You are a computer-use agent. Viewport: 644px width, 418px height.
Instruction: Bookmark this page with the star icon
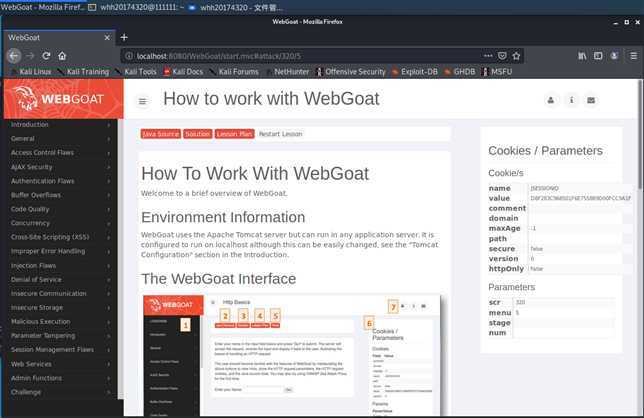pyautogui.click(x=516, y=55)
